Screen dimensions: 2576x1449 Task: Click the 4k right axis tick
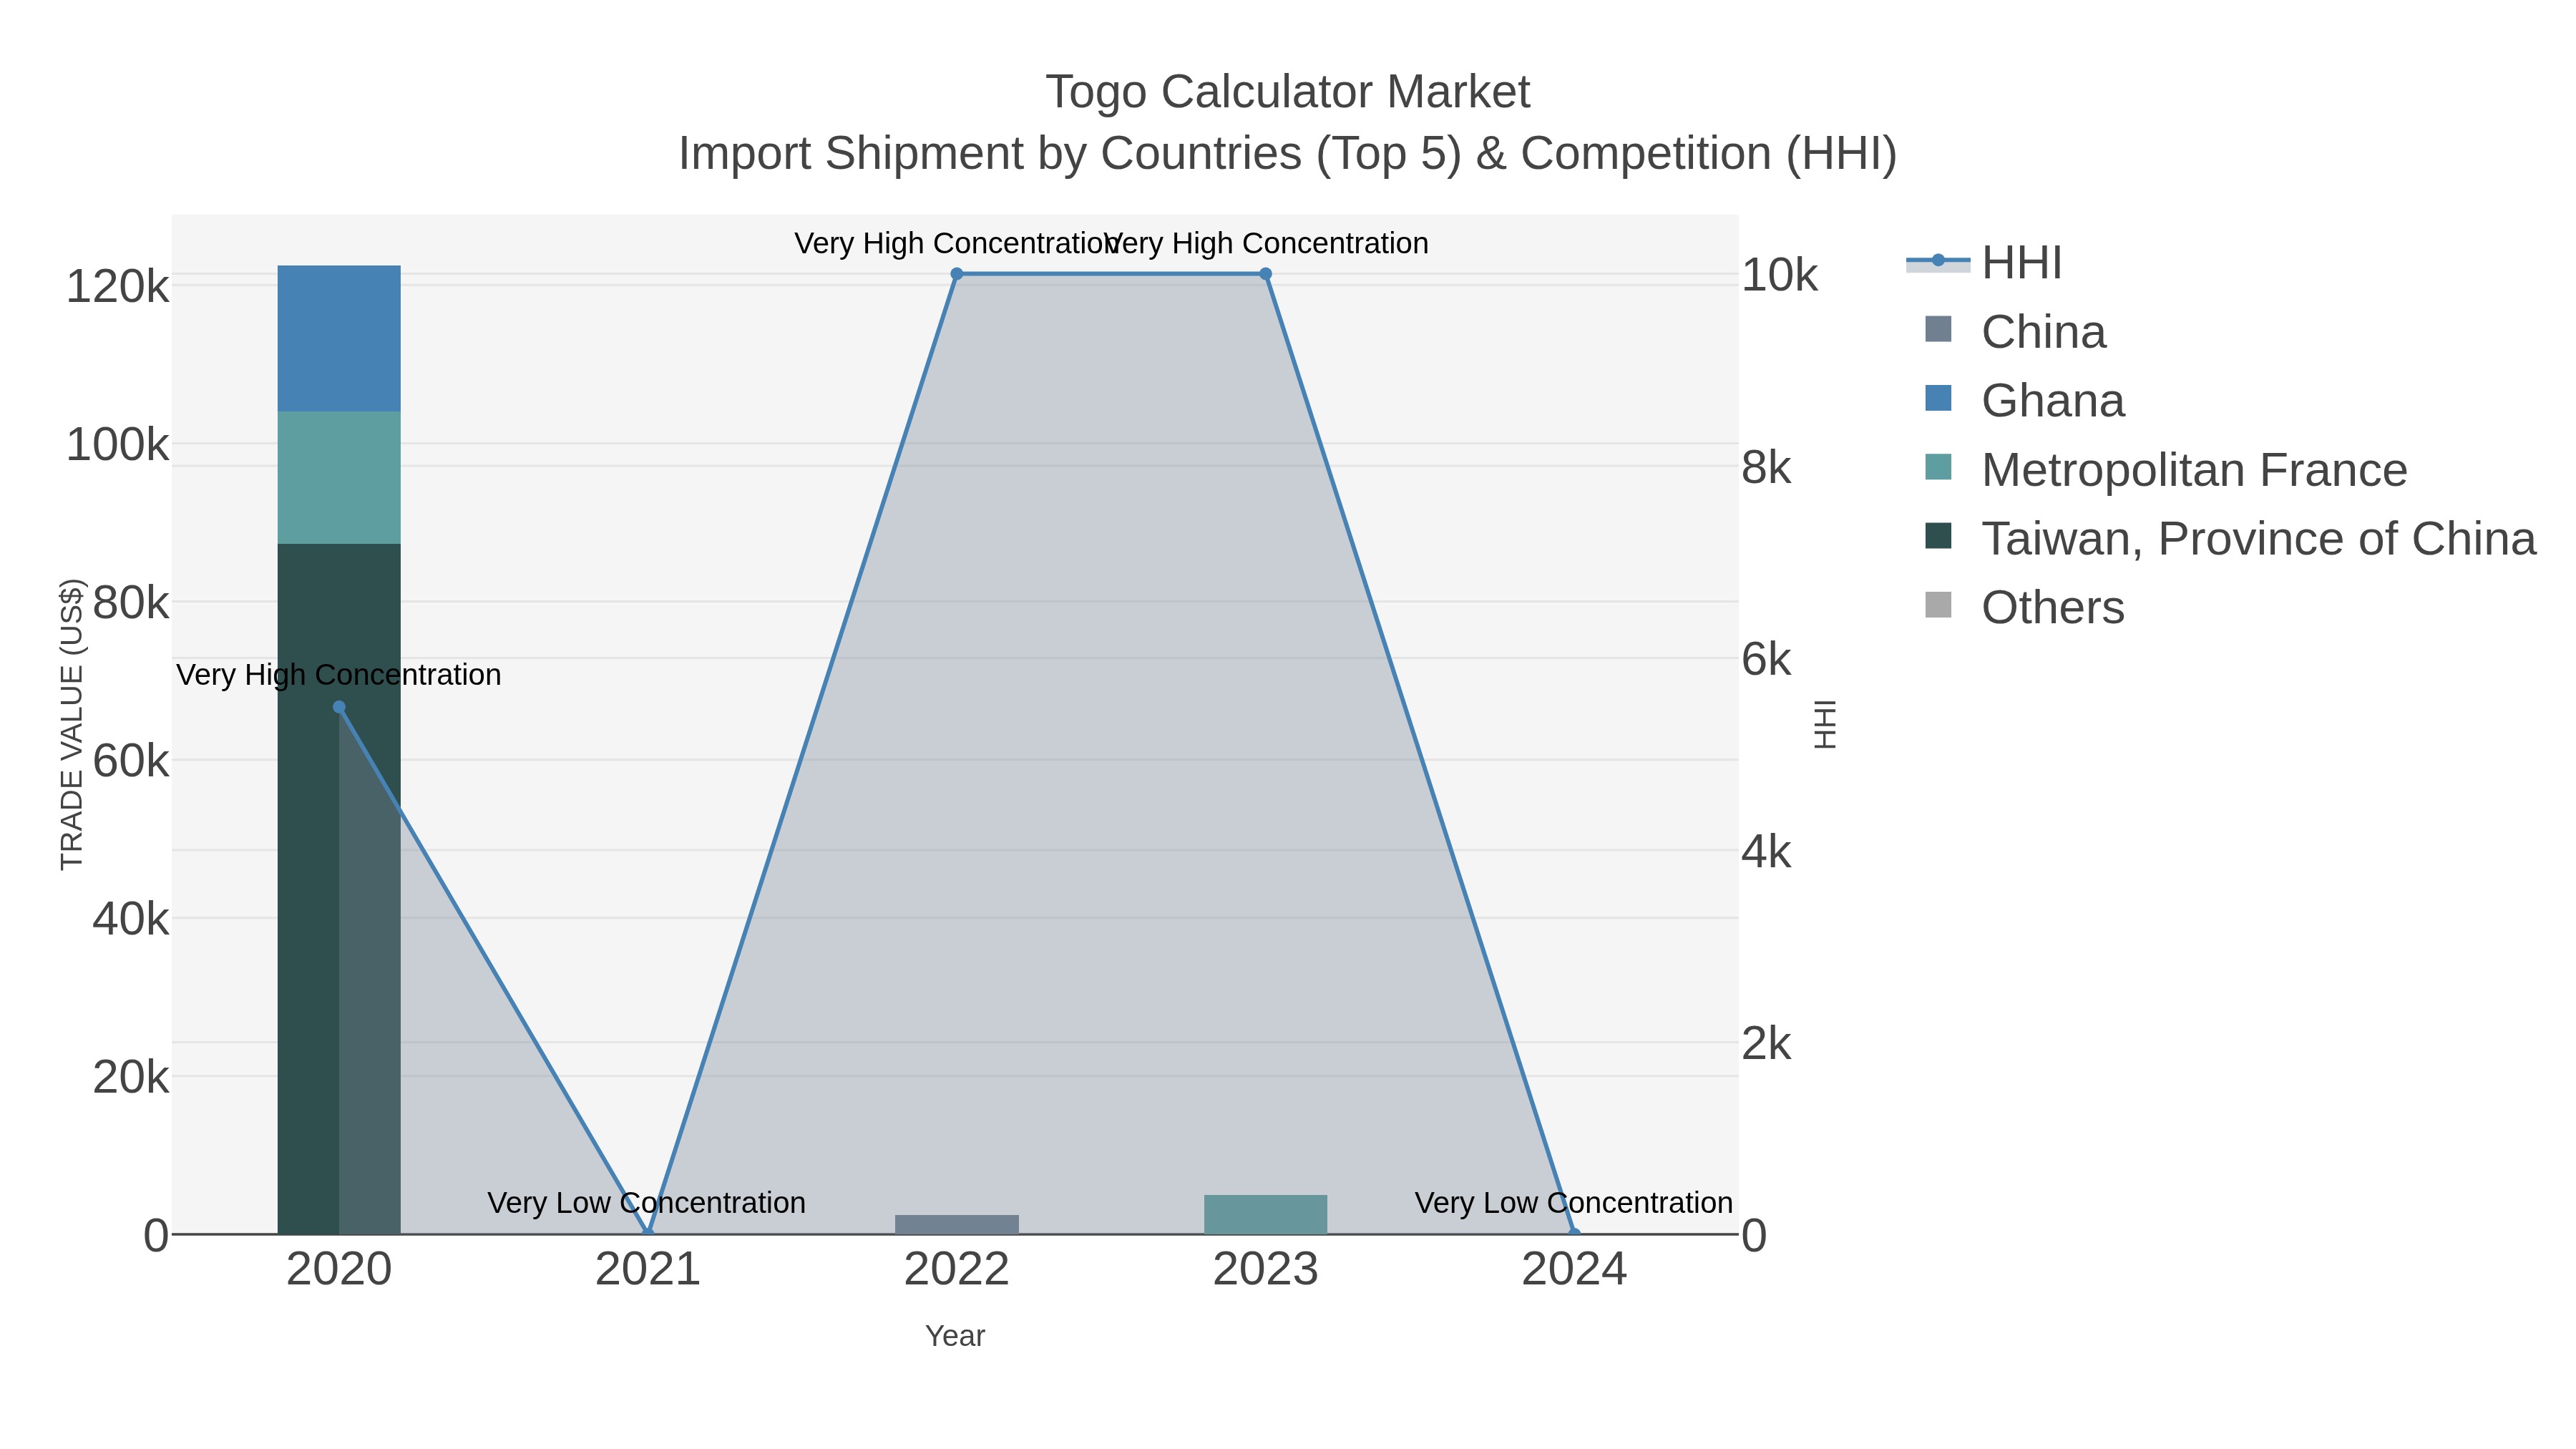point(1766,851)
